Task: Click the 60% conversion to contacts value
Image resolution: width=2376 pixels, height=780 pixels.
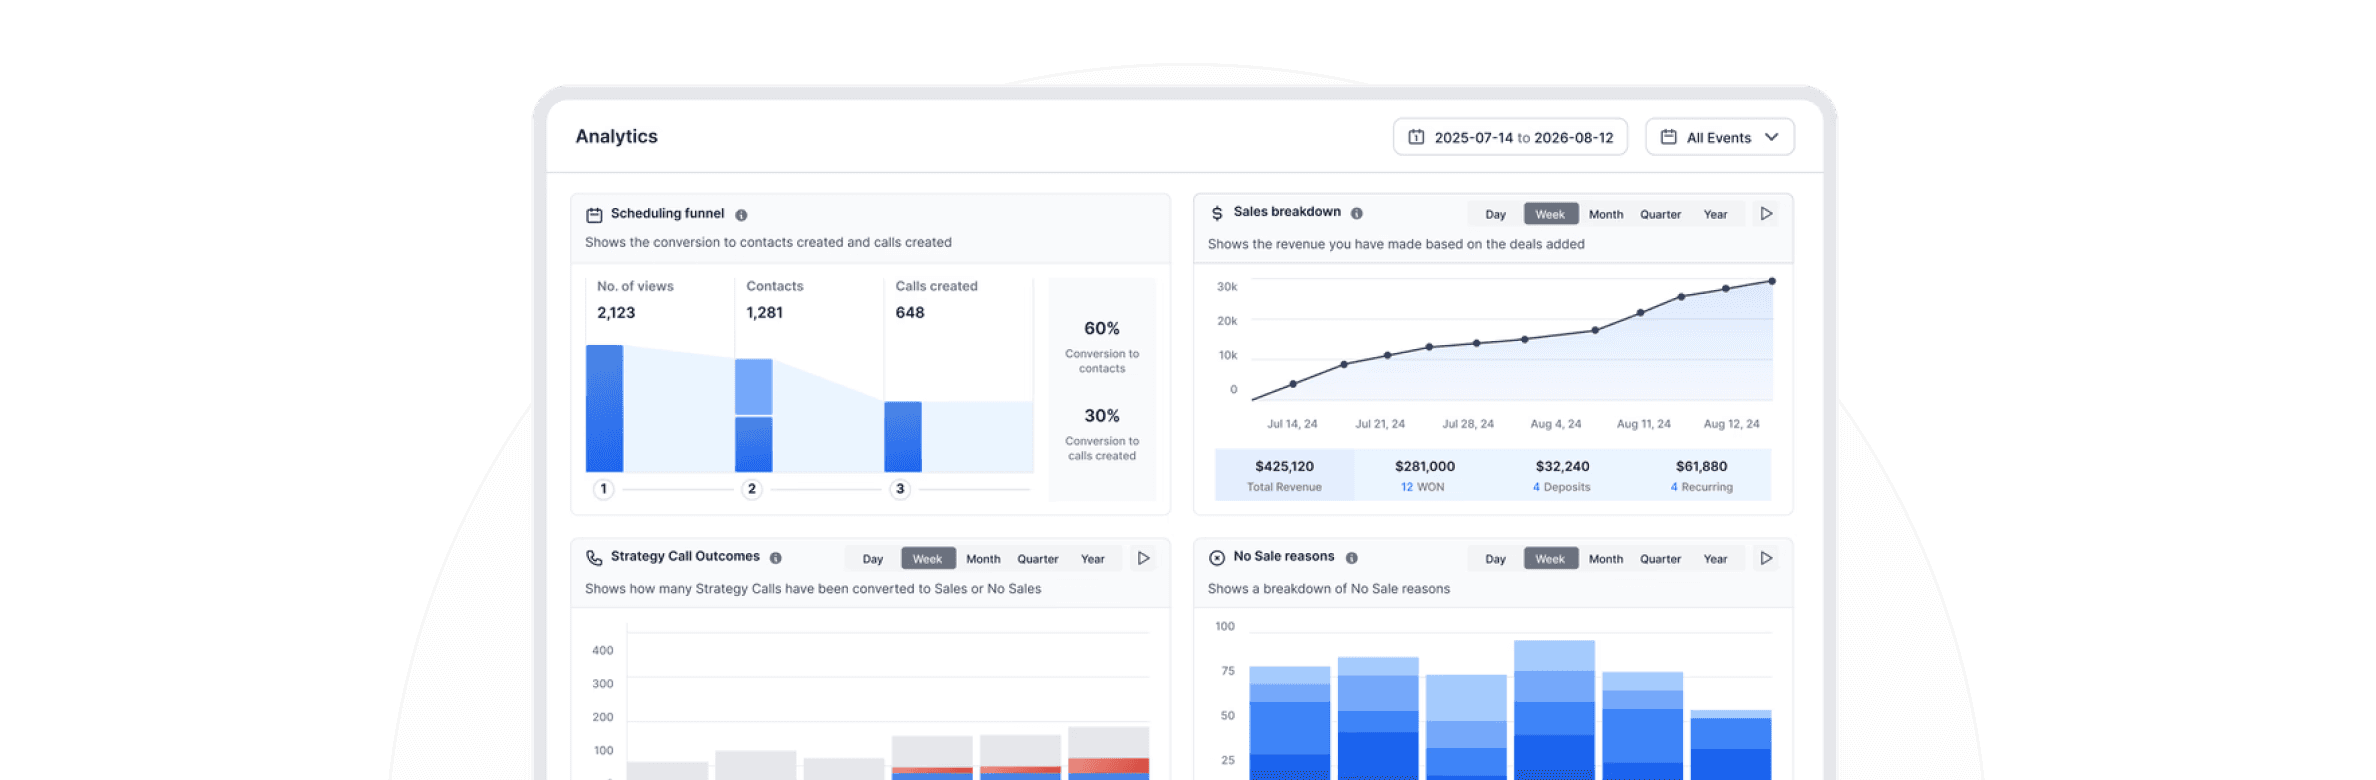Action: [x=1102, y=328]
